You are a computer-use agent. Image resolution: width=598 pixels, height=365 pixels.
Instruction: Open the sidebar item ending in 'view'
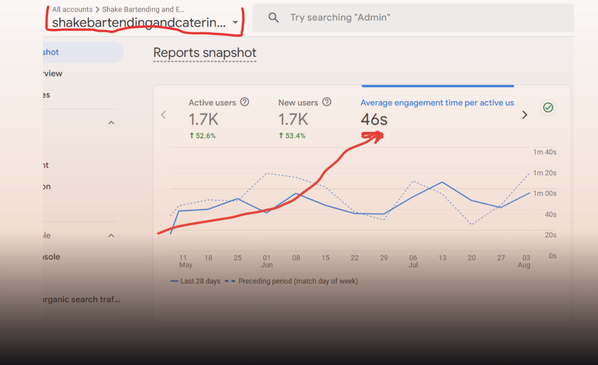click(x=53, y=73)
